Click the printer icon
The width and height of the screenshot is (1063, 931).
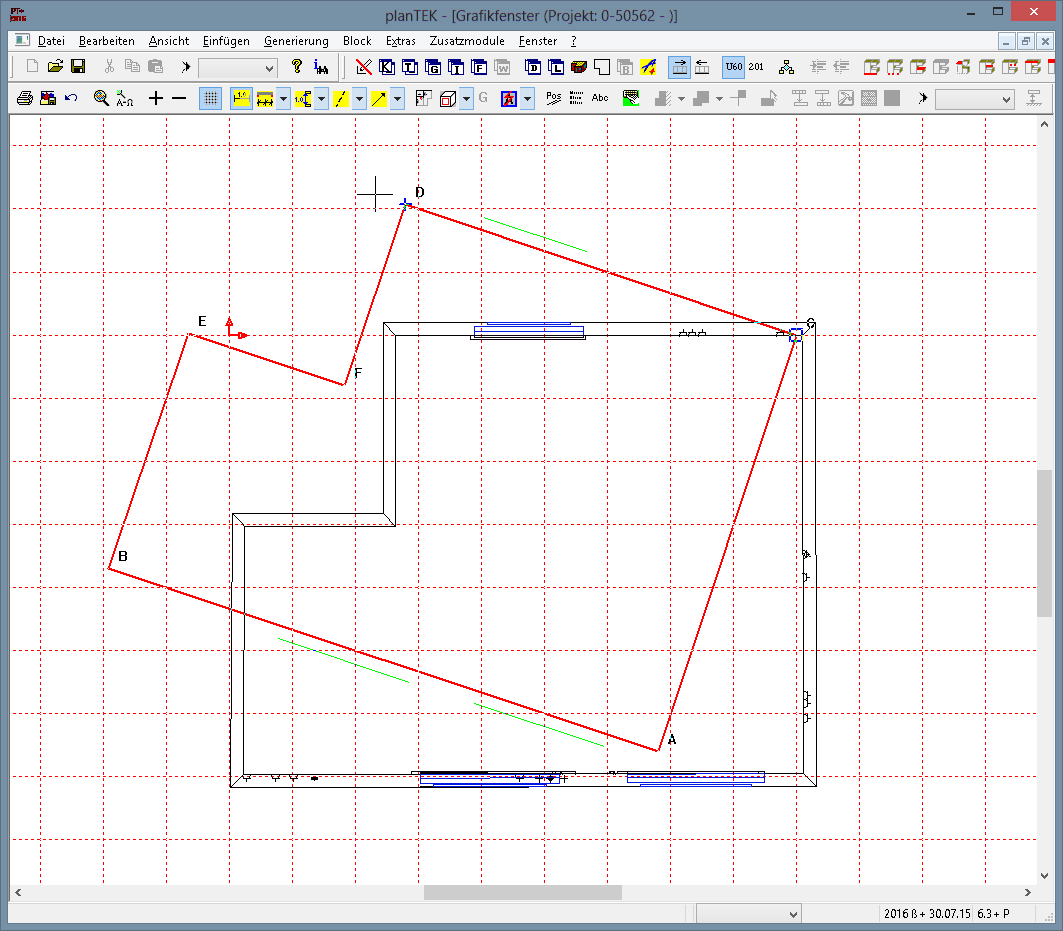(x=25, y=98)
